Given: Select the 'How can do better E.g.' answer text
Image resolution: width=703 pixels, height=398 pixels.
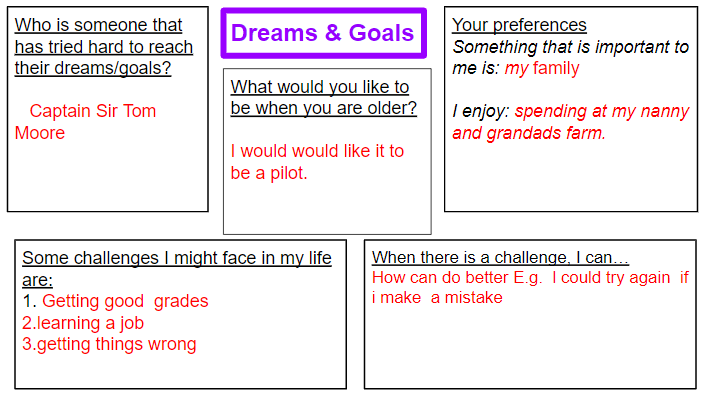Looking at the screenshot, I should click(457, 277).
